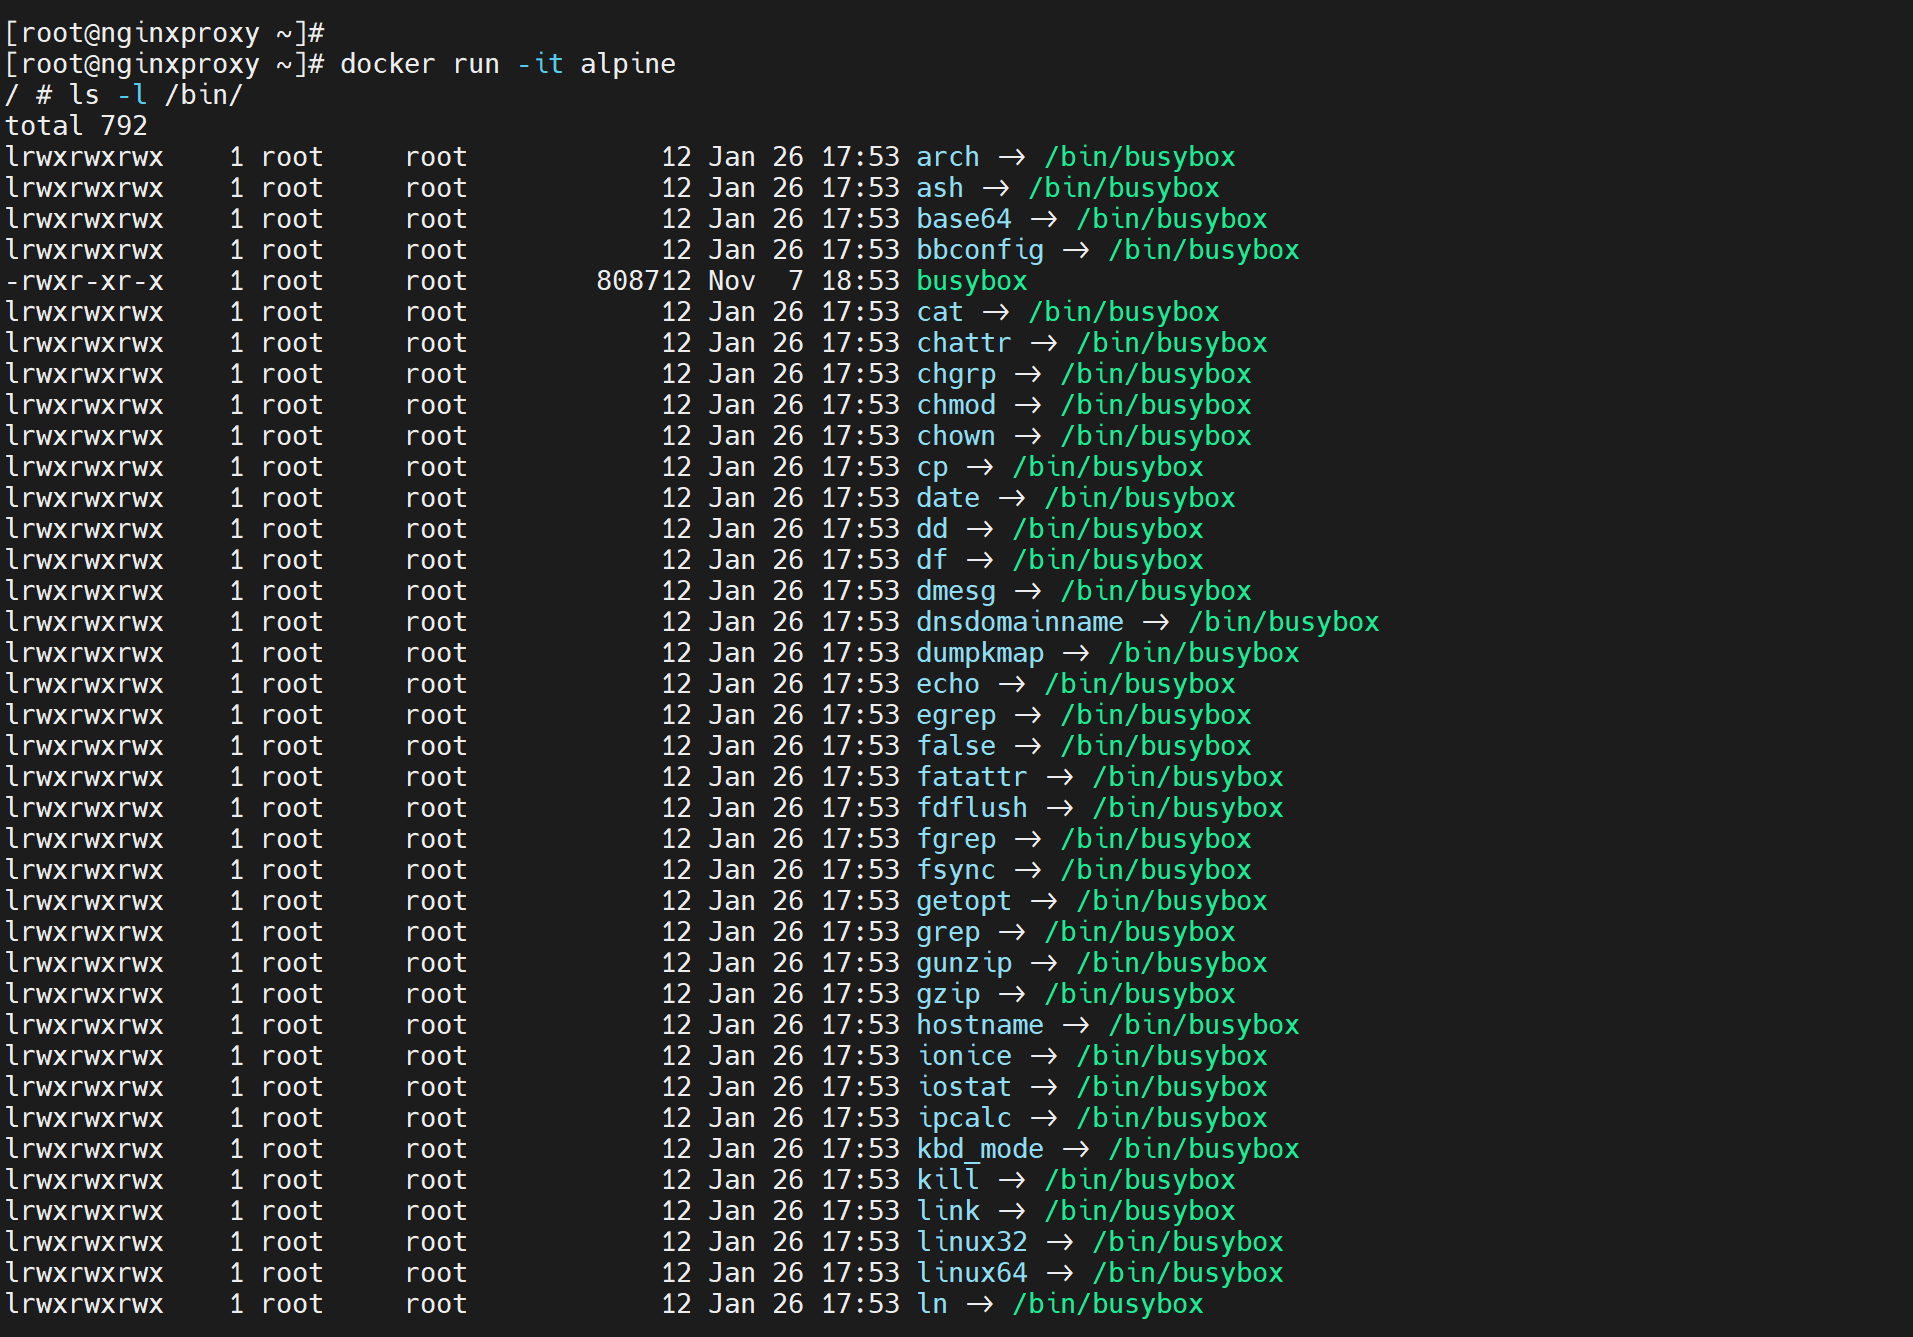
Task: Click the gunzip entry name
Action: tap(963, 963)
